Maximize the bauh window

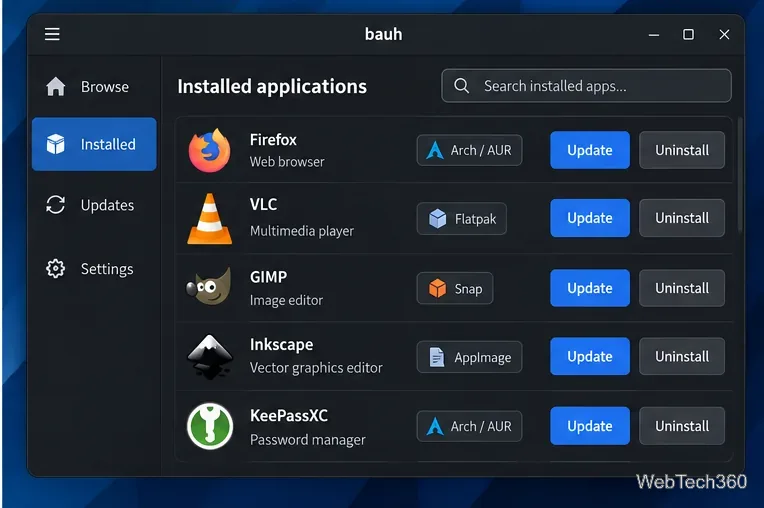(688, 34)
